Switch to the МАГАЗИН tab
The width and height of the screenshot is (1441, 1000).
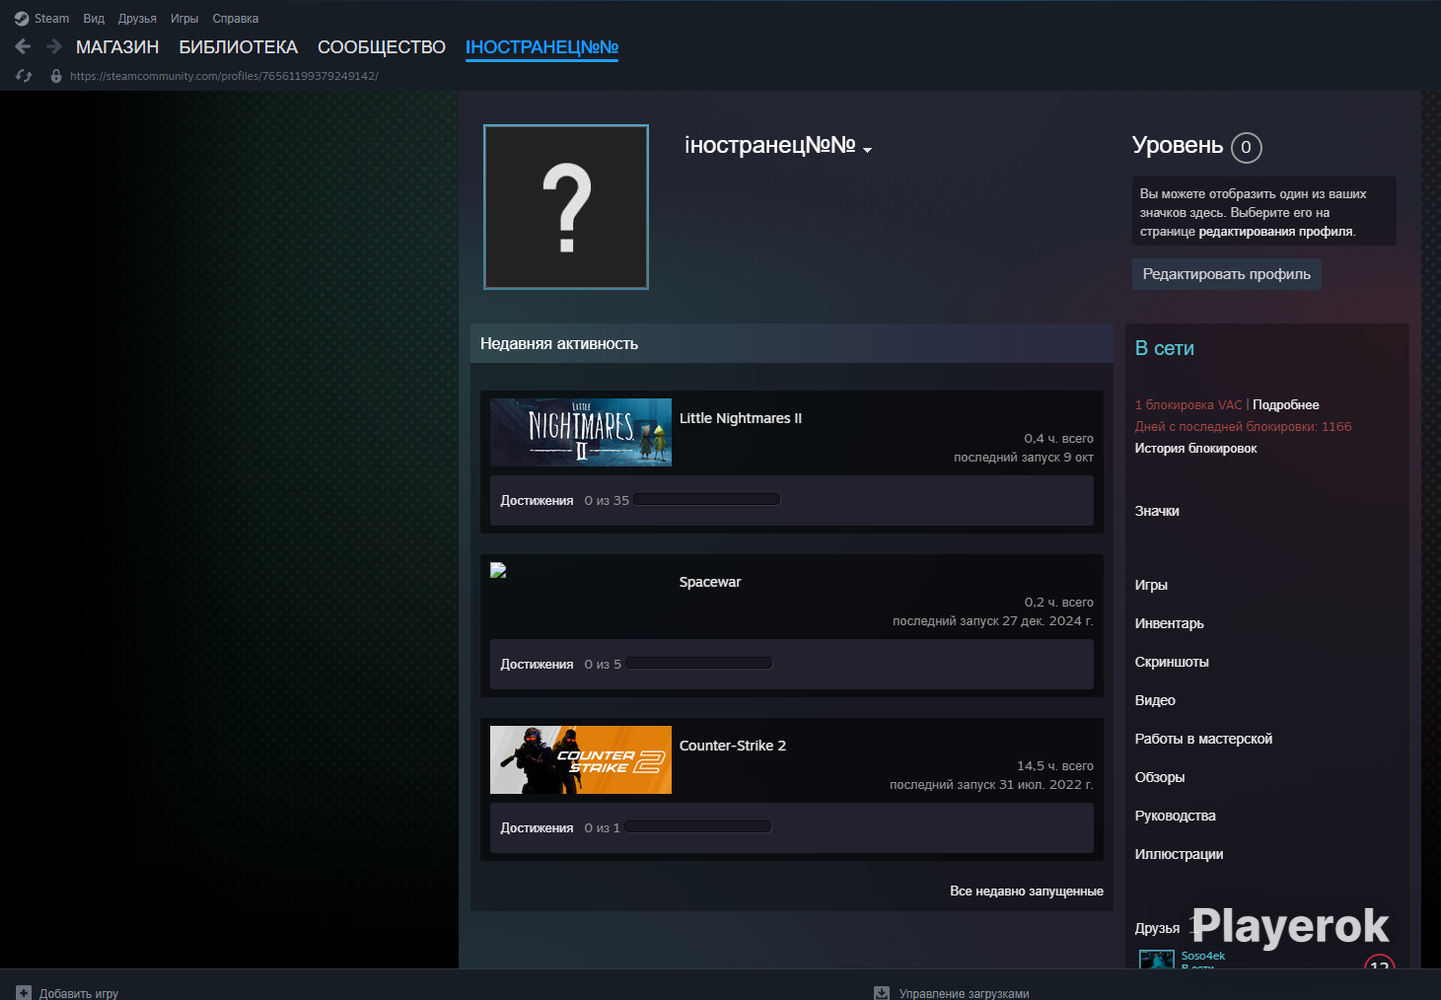117,47
